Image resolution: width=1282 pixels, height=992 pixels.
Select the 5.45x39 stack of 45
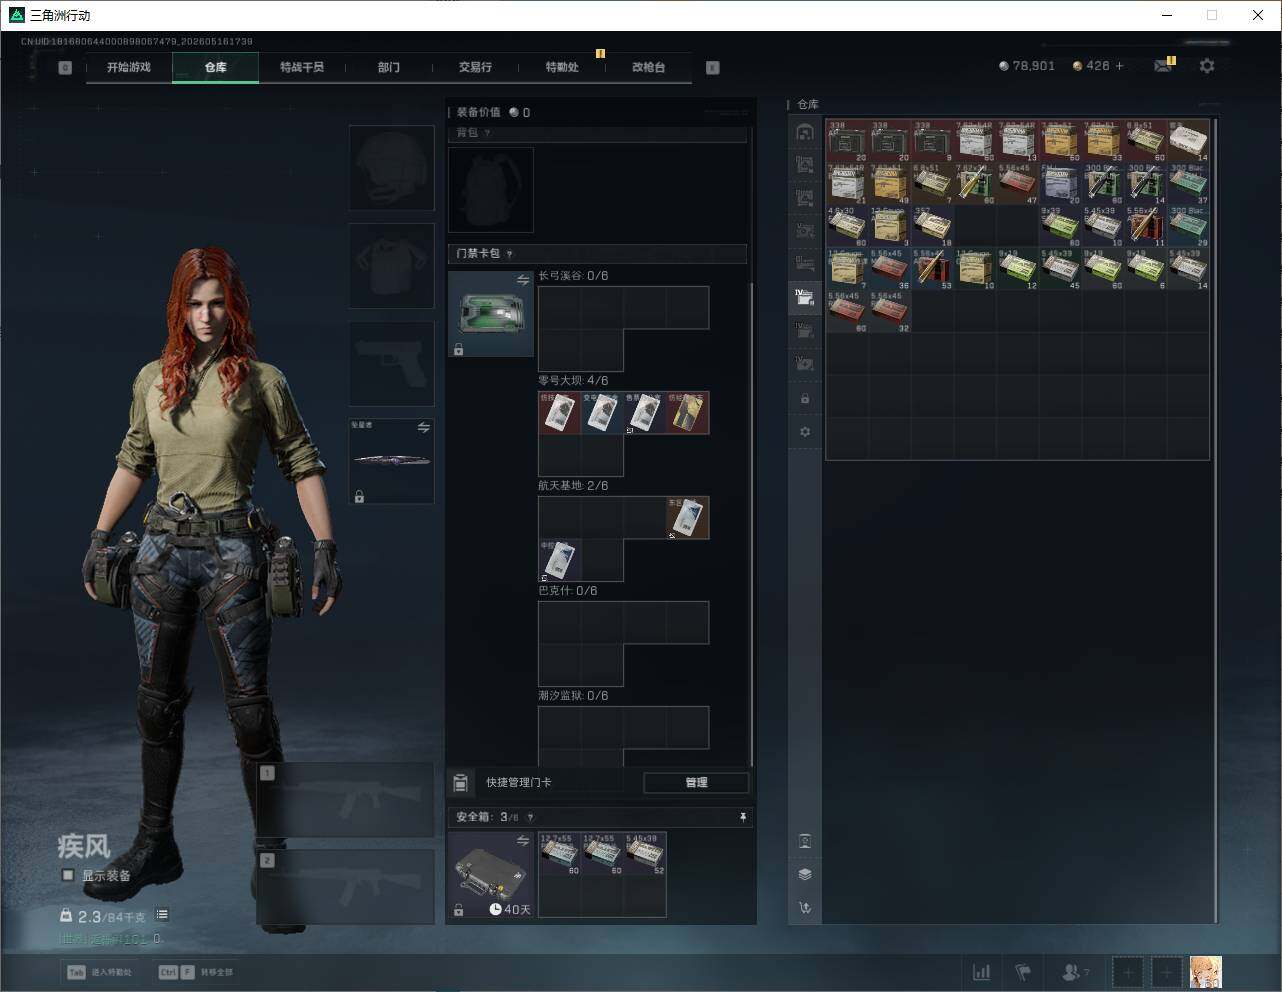click(1060, 269)
